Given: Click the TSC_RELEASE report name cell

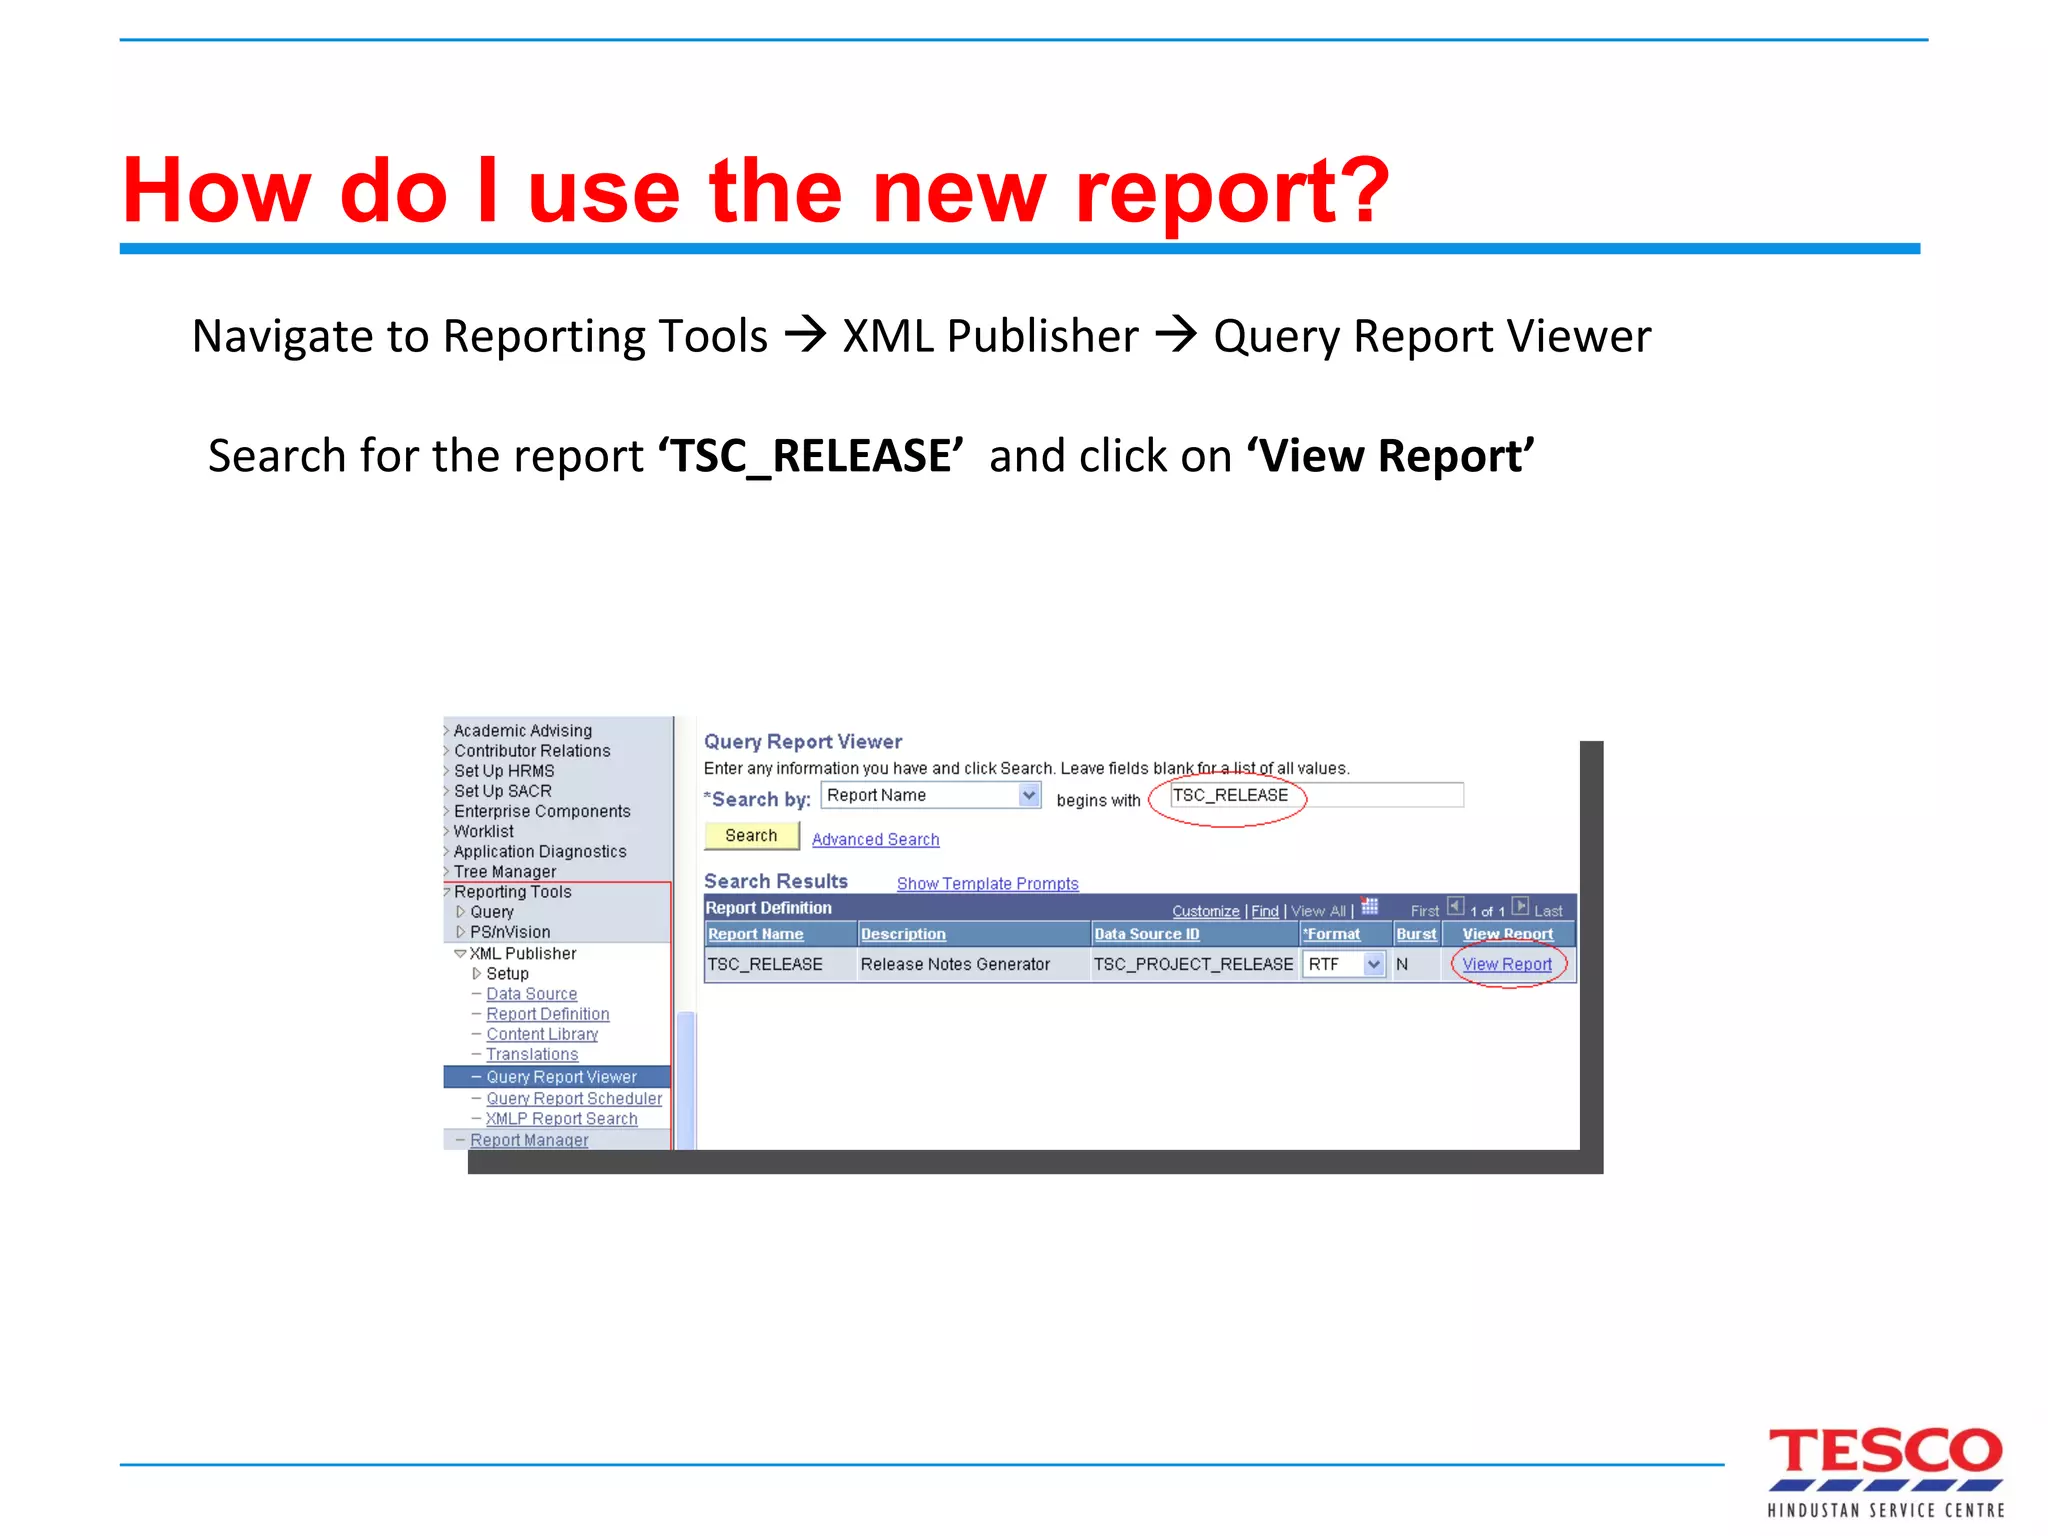Looking at the screenshot, I should click(x=765, y=964).
